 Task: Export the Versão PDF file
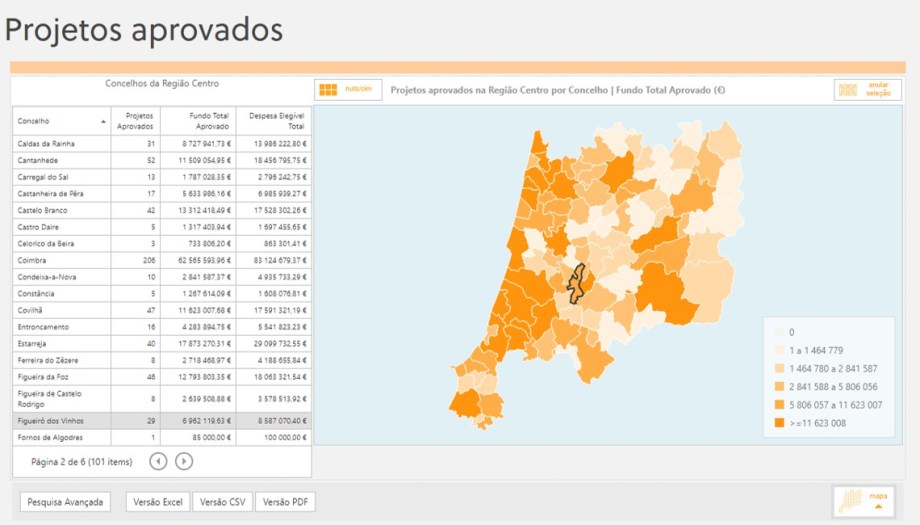[285, 502]
